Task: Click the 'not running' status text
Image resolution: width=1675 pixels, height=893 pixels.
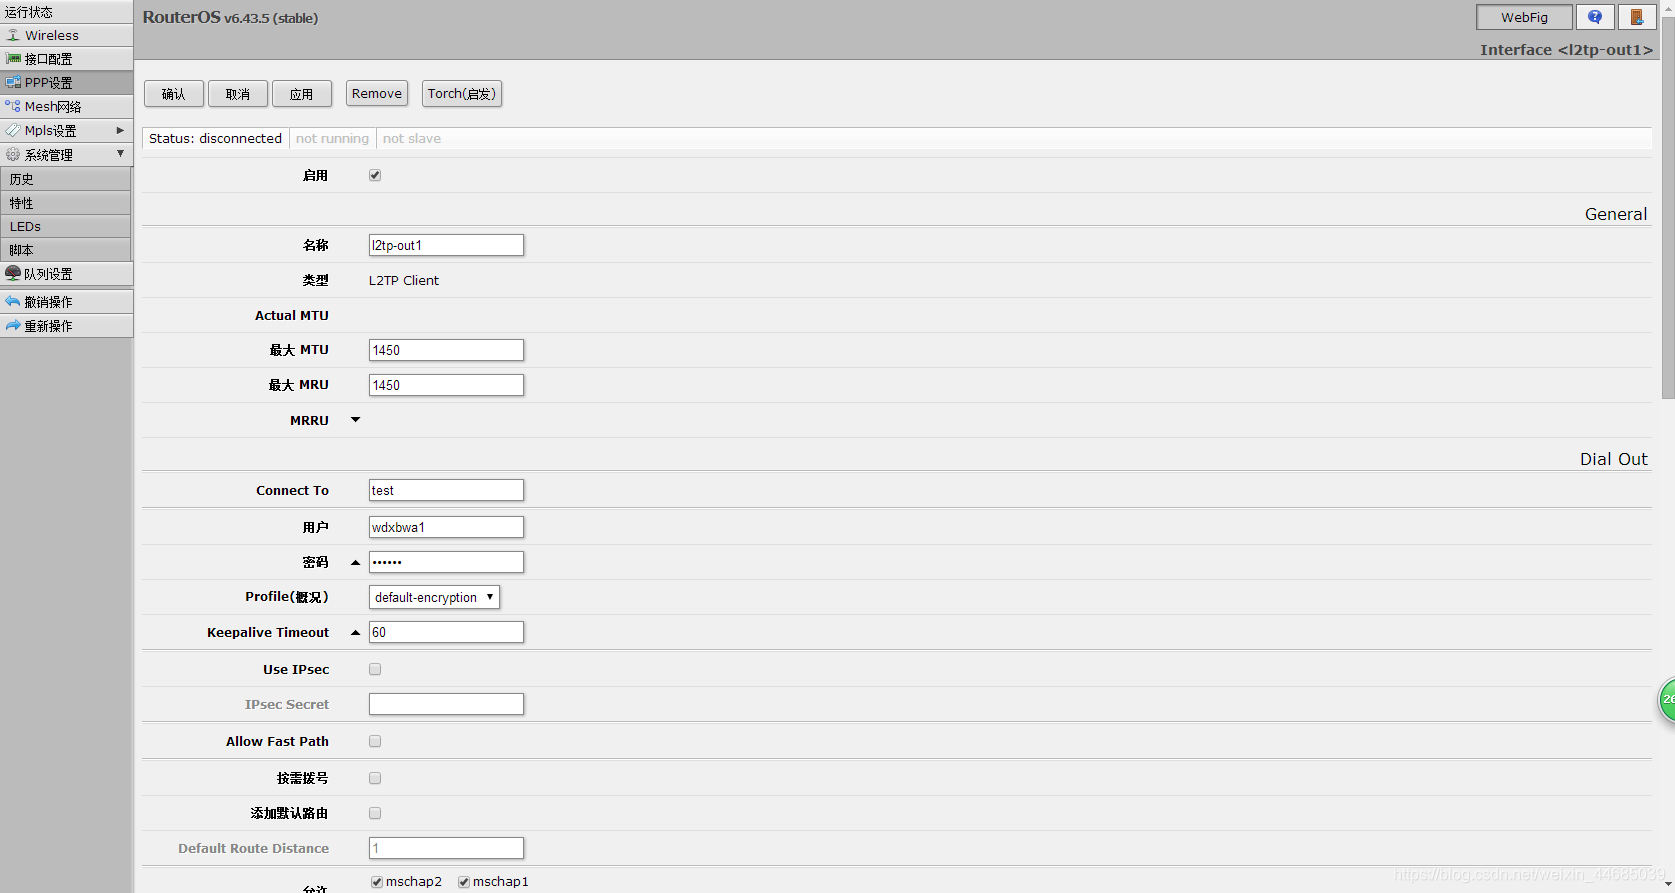Action: click(x=332, y=138)
